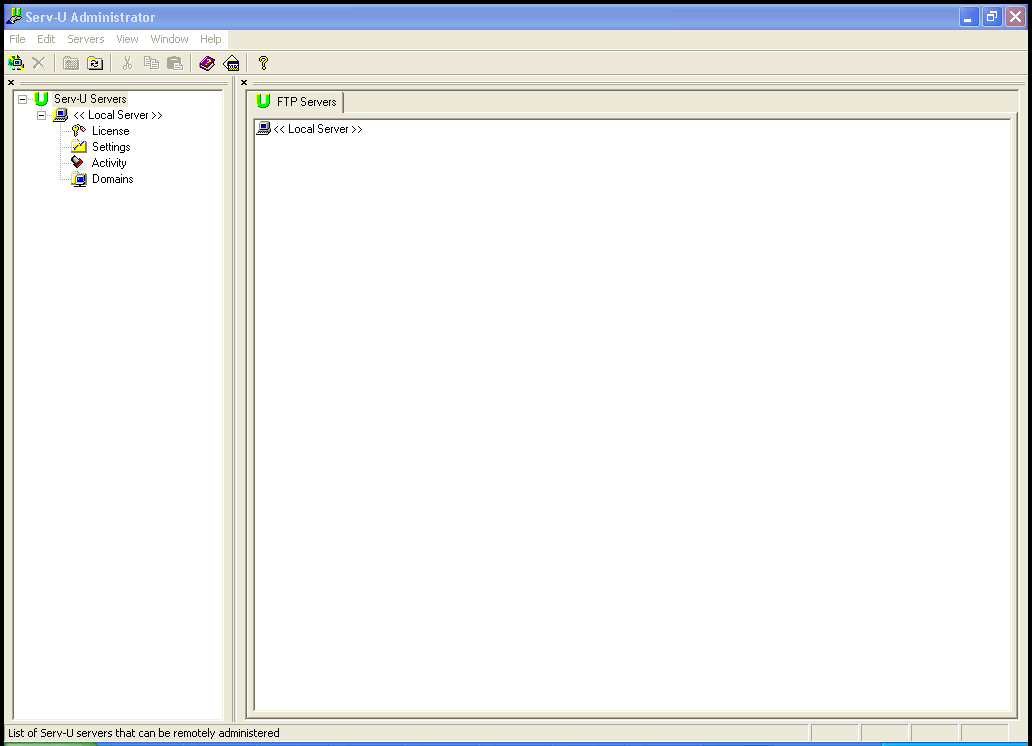
Task: Click the status bar text about remote administration
Action: 143,733
